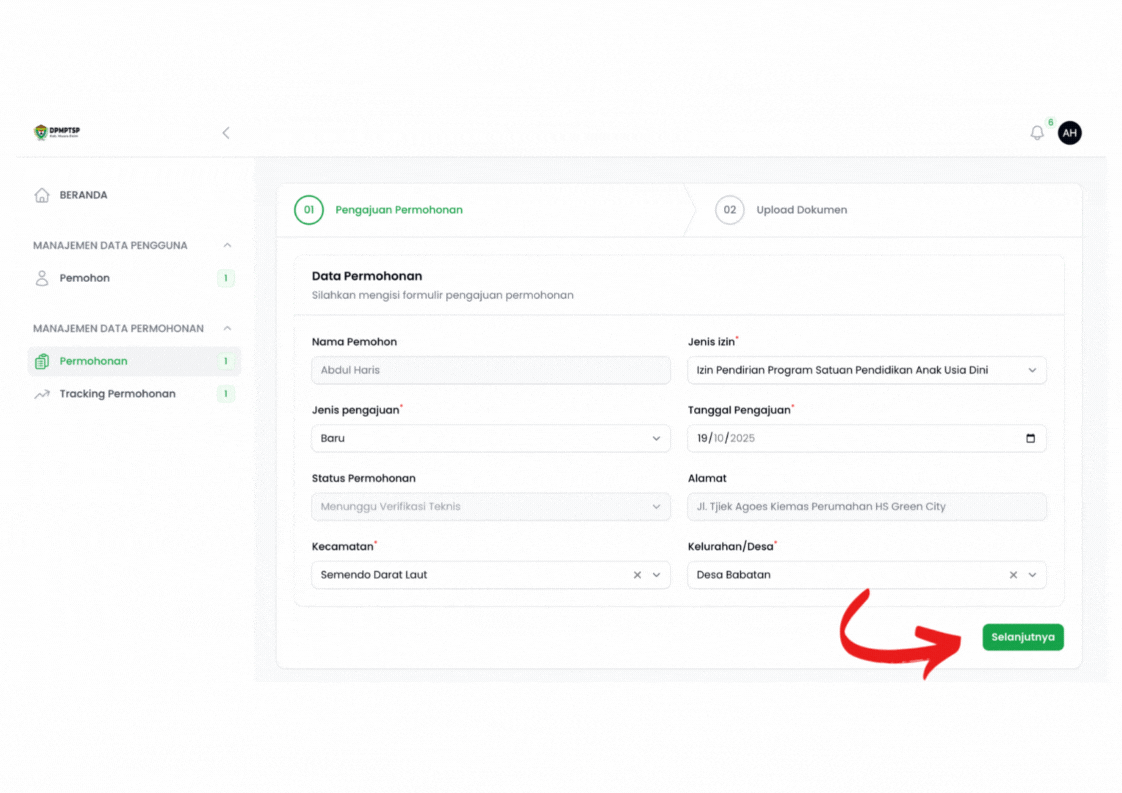Click the green Selanjutnya button

pos(1022,637)
